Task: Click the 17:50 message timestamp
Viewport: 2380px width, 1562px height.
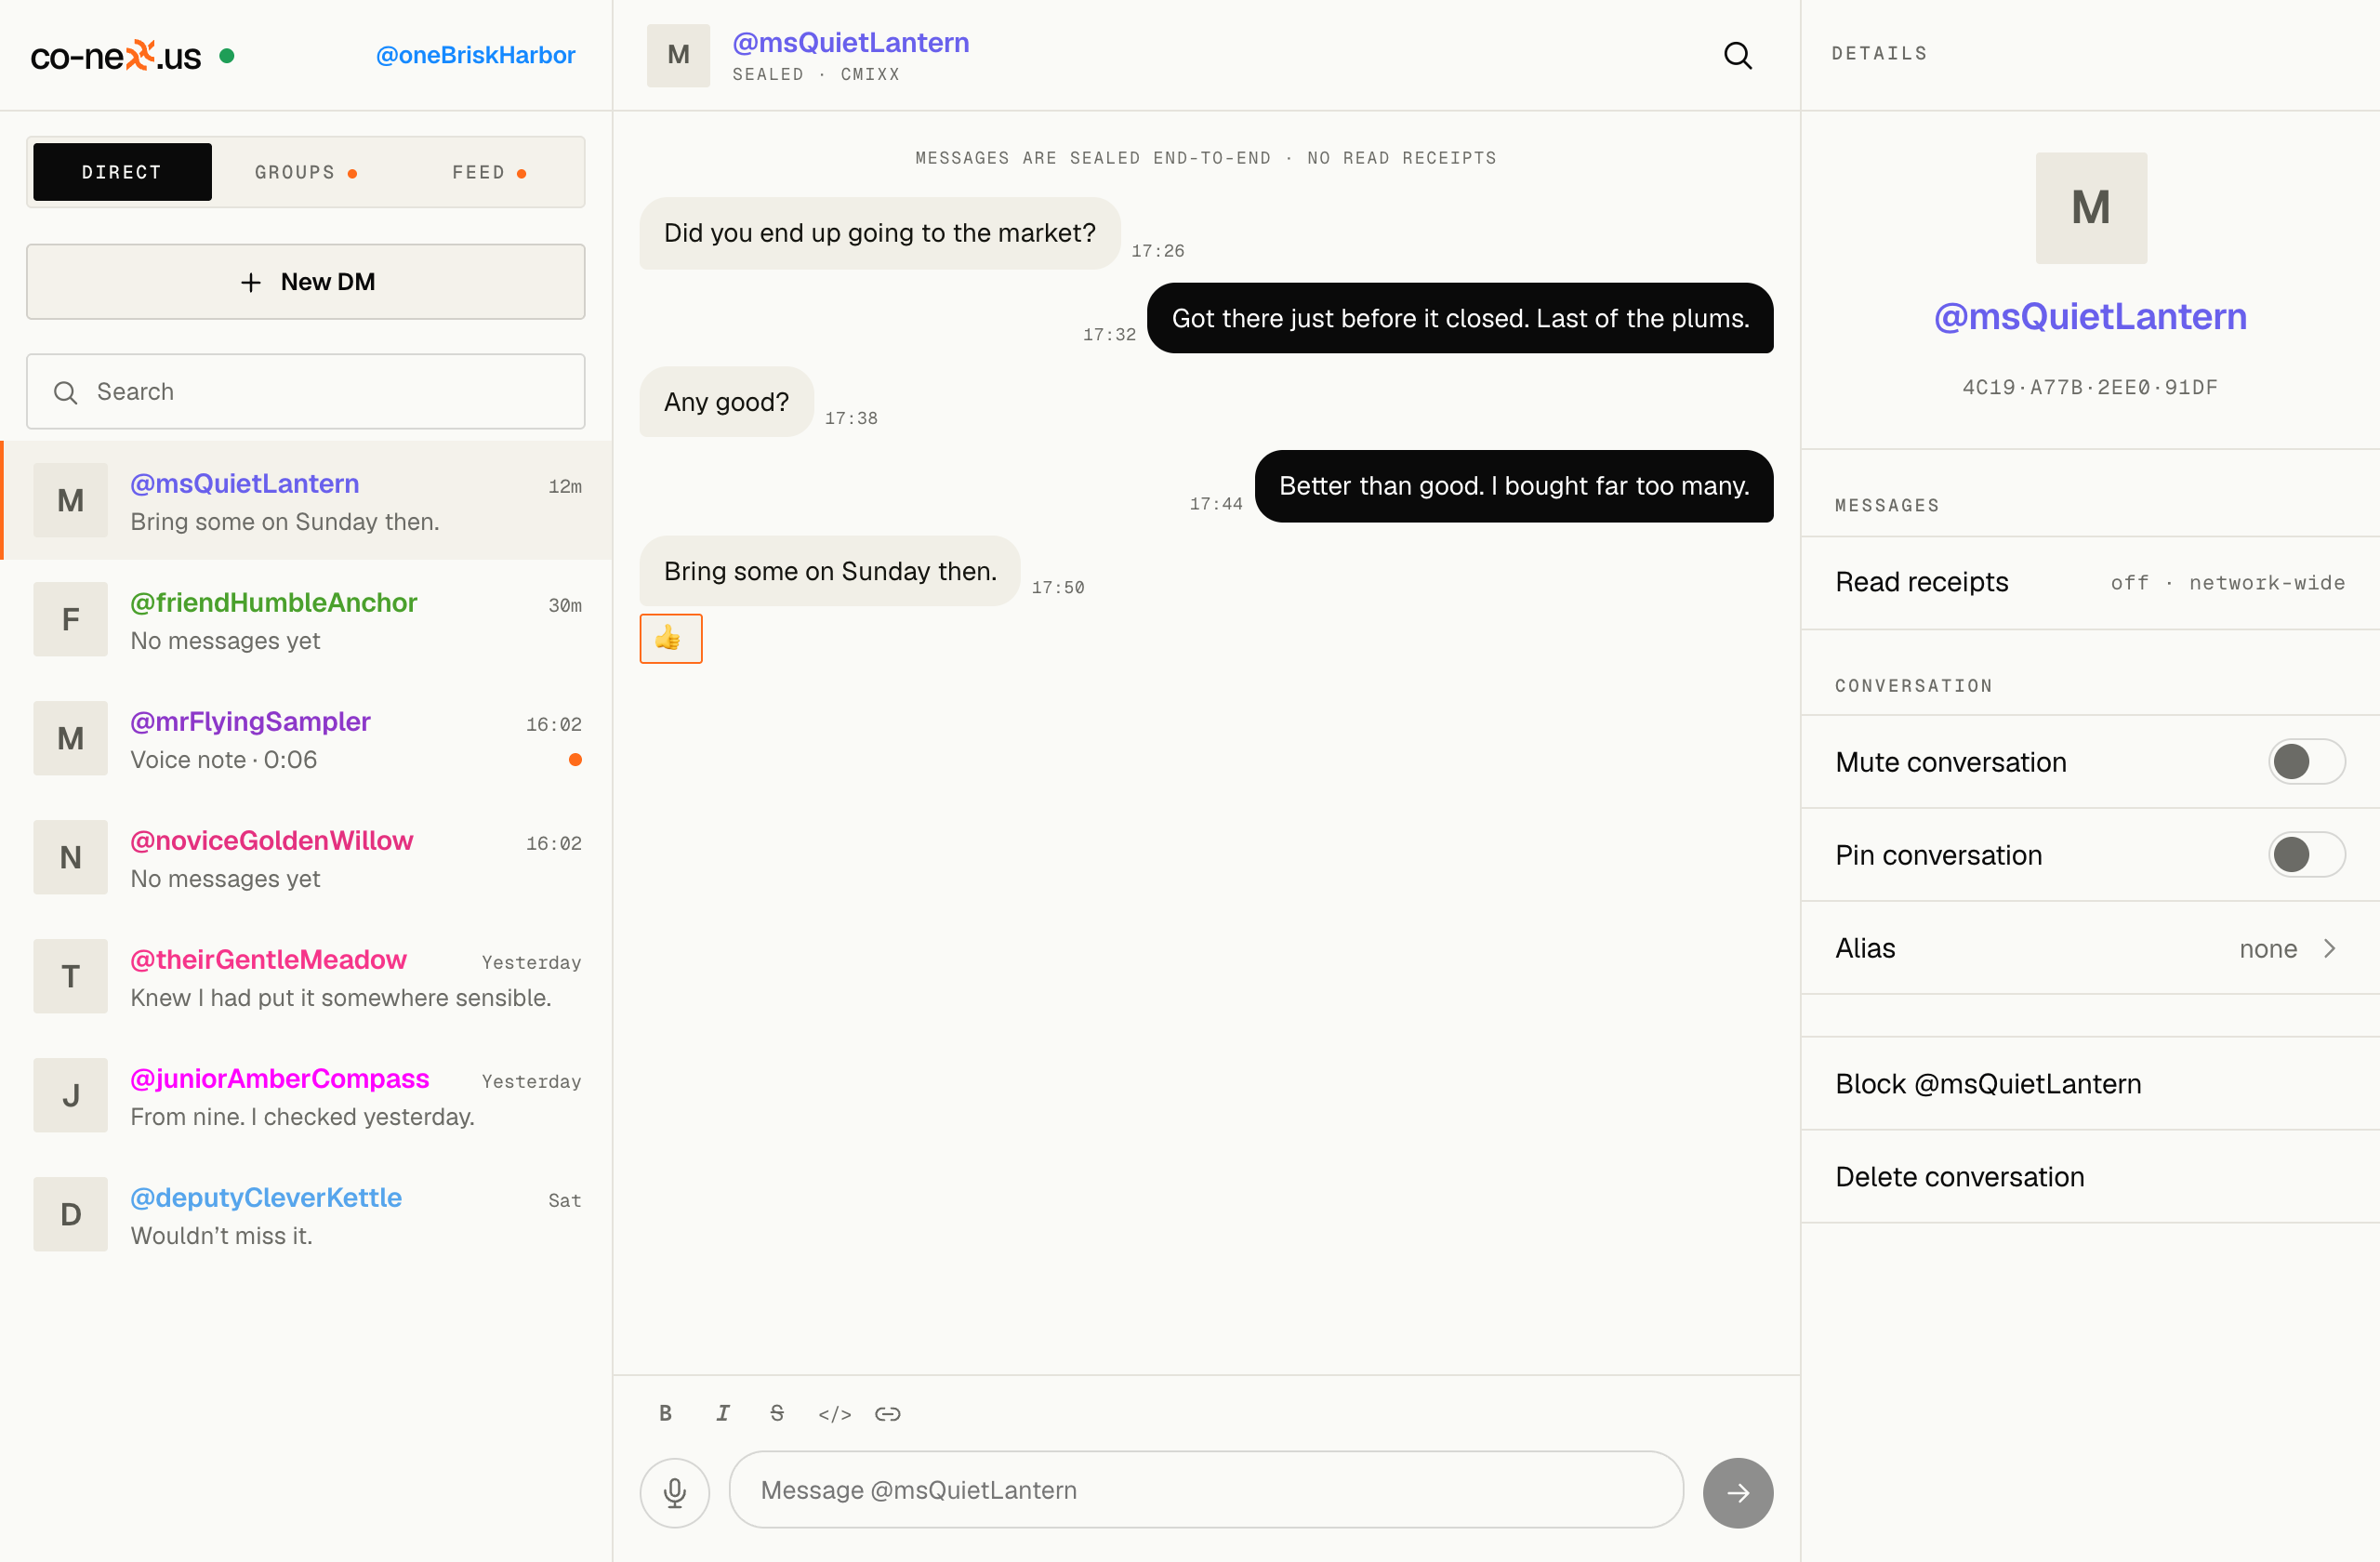Action: coord(1058,588)
